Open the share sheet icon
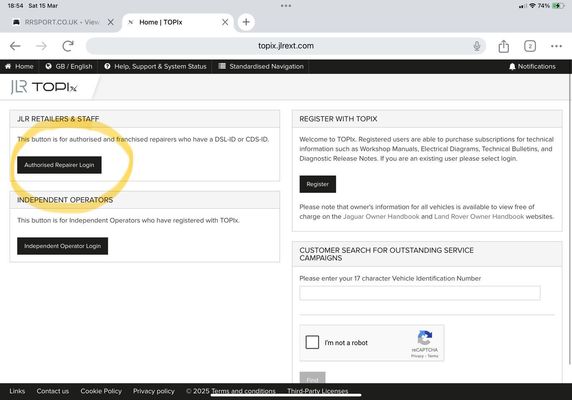 (x=503, y=46)
